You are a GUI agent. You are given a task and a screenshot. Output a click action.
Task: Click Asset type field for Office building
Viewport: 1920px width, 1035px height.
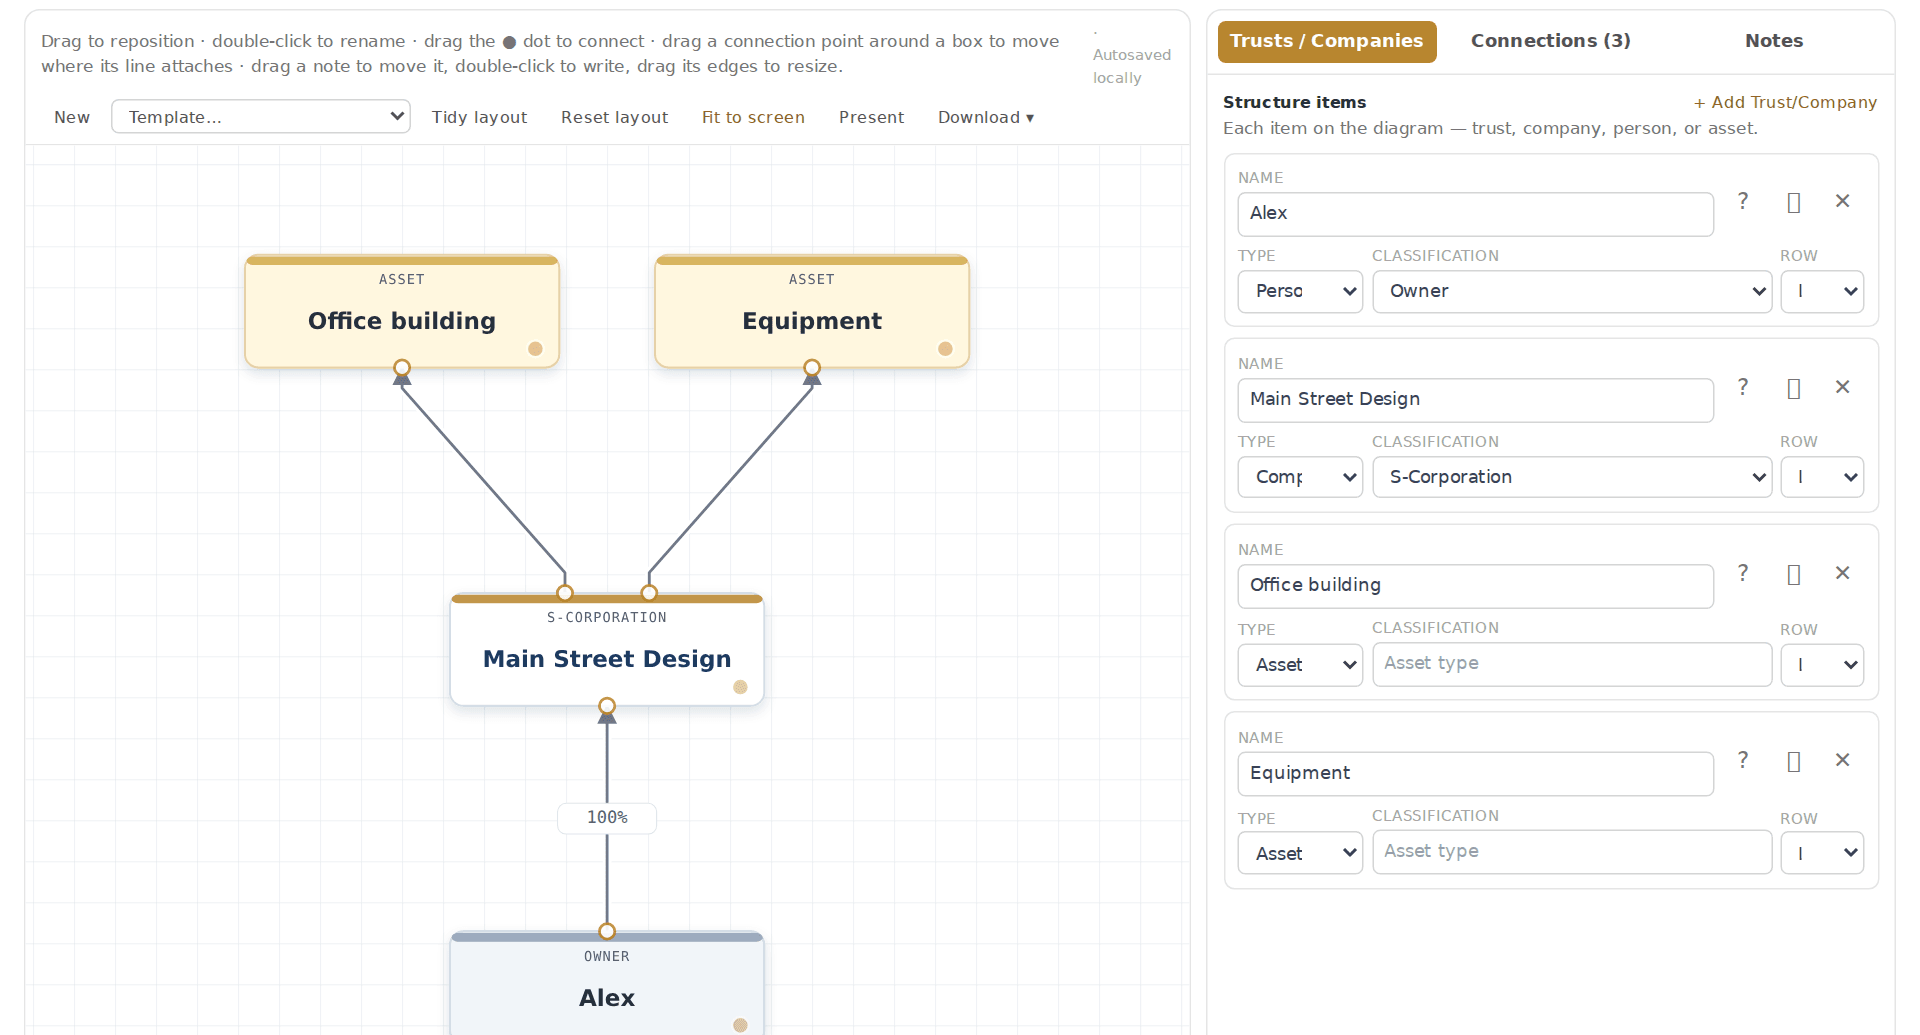click(x=1572, y=664)
